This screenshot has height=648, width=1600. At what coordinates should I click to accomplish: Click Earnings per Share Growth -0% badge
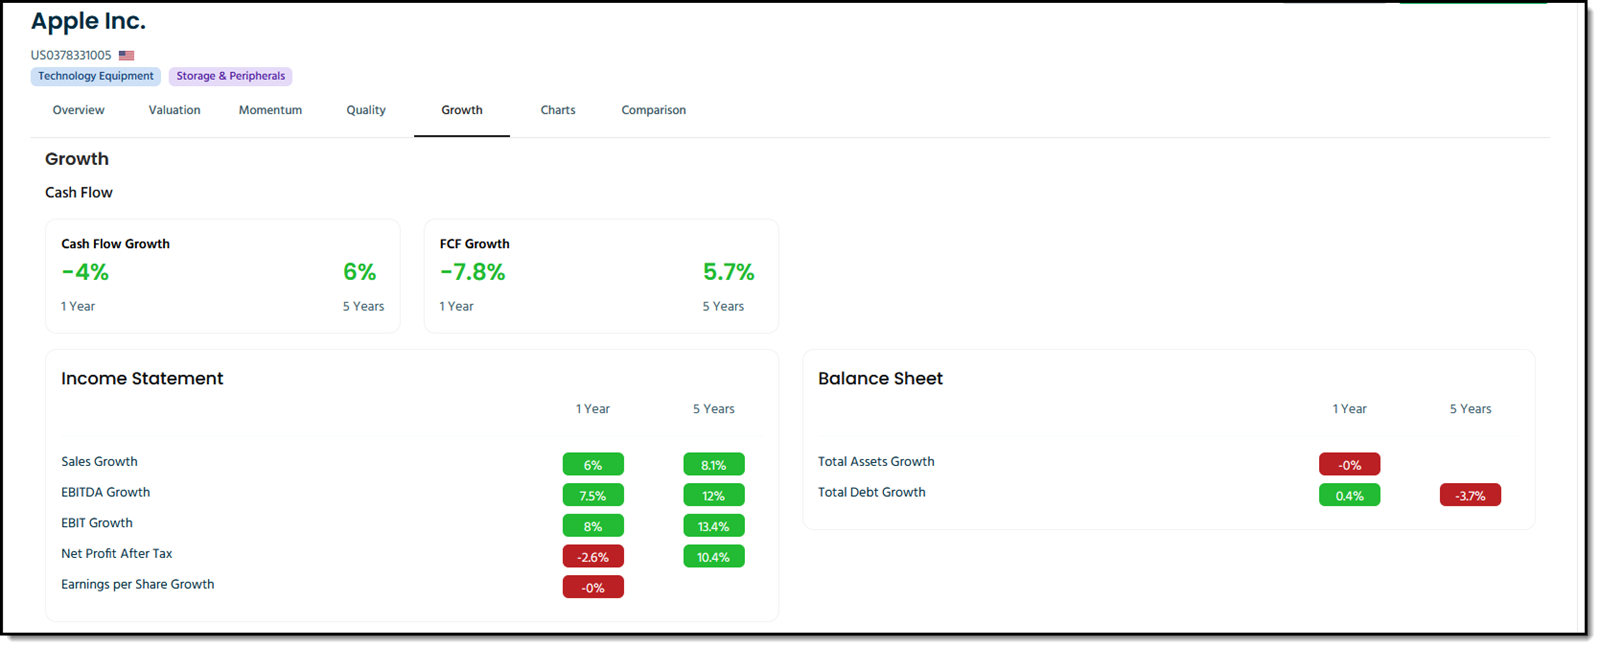(x=593, y=588)
